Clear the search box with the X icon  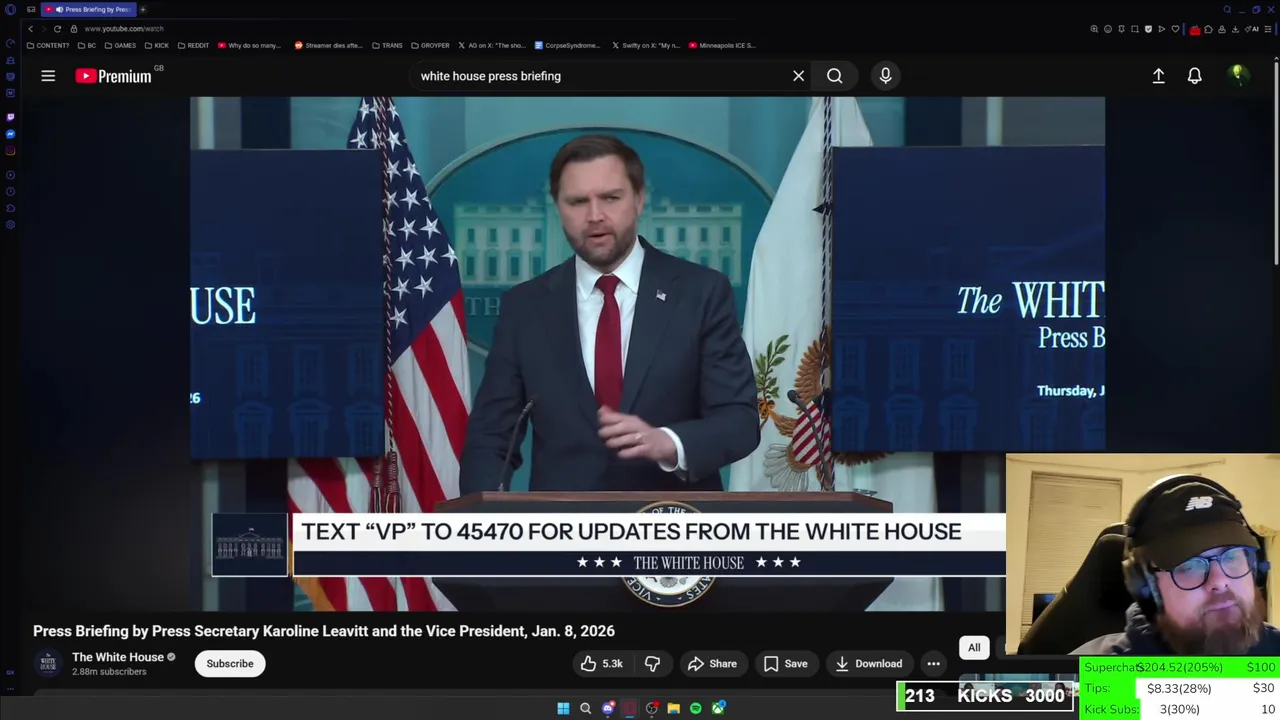798,76
